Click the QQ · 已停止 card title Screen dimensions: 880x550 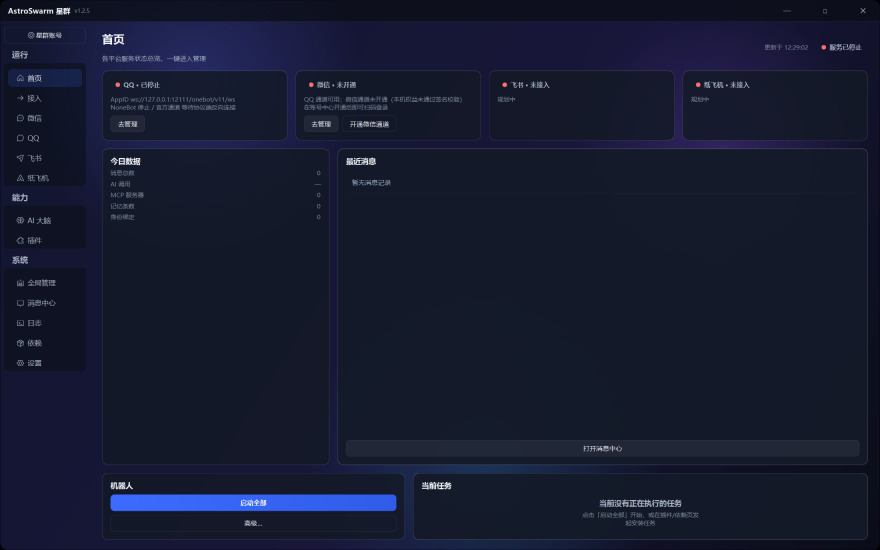pos(141,85)
